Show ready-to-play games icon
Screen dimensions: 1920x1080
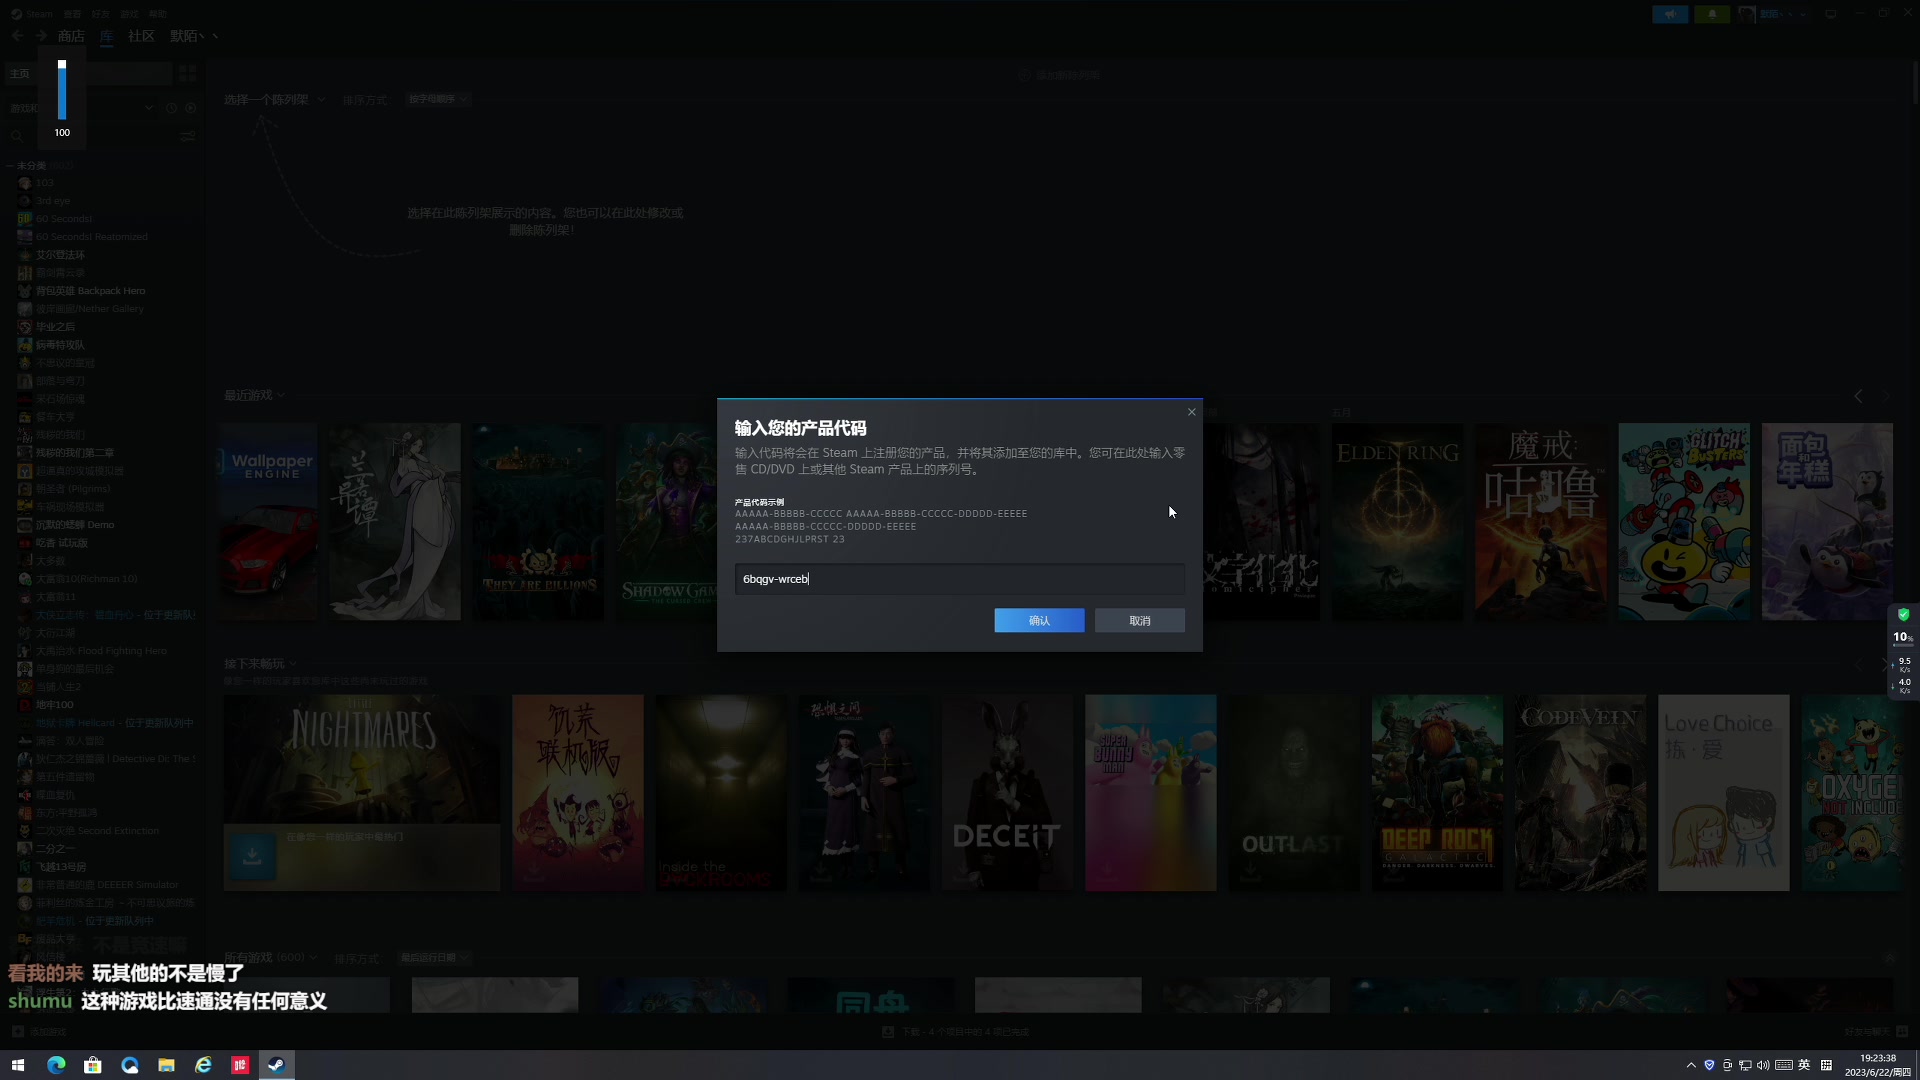click(x=191, y=108)
